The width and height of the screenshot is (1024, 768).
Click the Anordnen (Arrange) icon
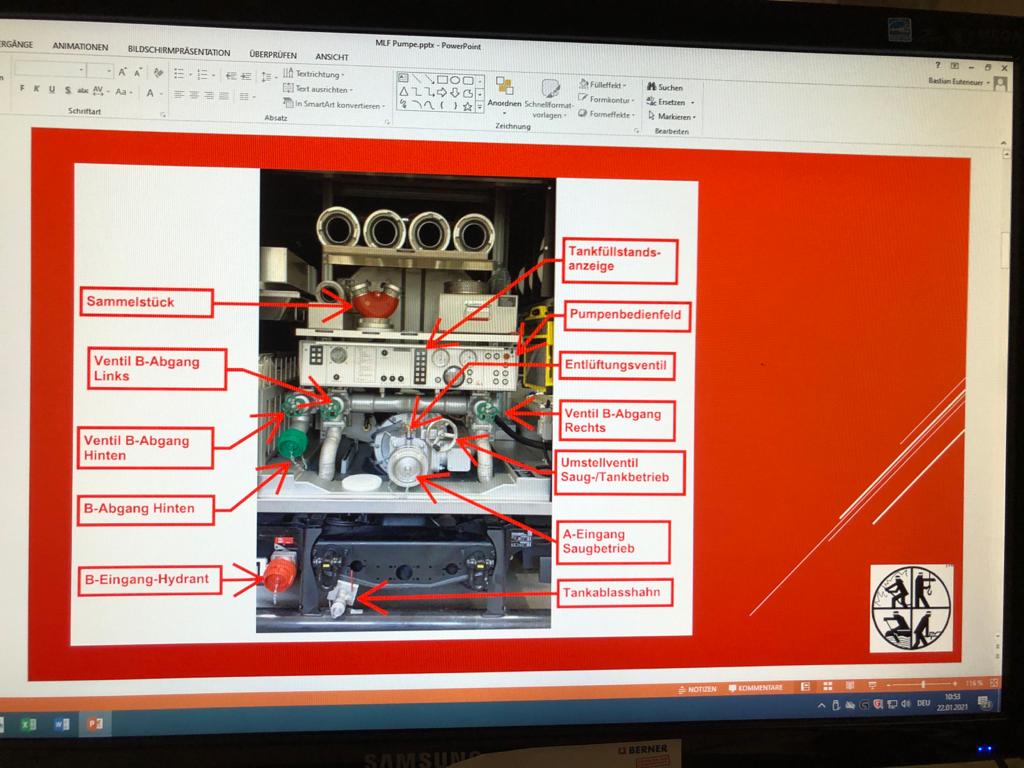pos(504,88)
